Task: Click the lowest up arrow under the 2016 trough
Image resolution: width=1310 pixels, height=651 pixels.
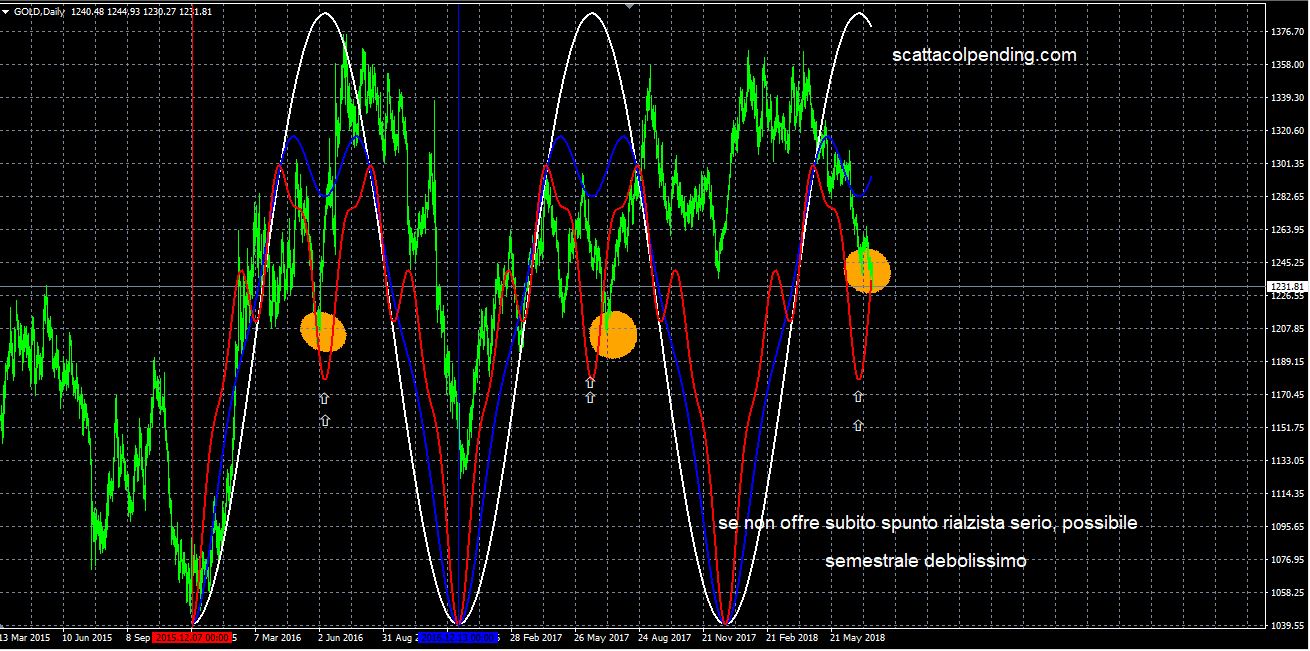Action: click(325, 421)
